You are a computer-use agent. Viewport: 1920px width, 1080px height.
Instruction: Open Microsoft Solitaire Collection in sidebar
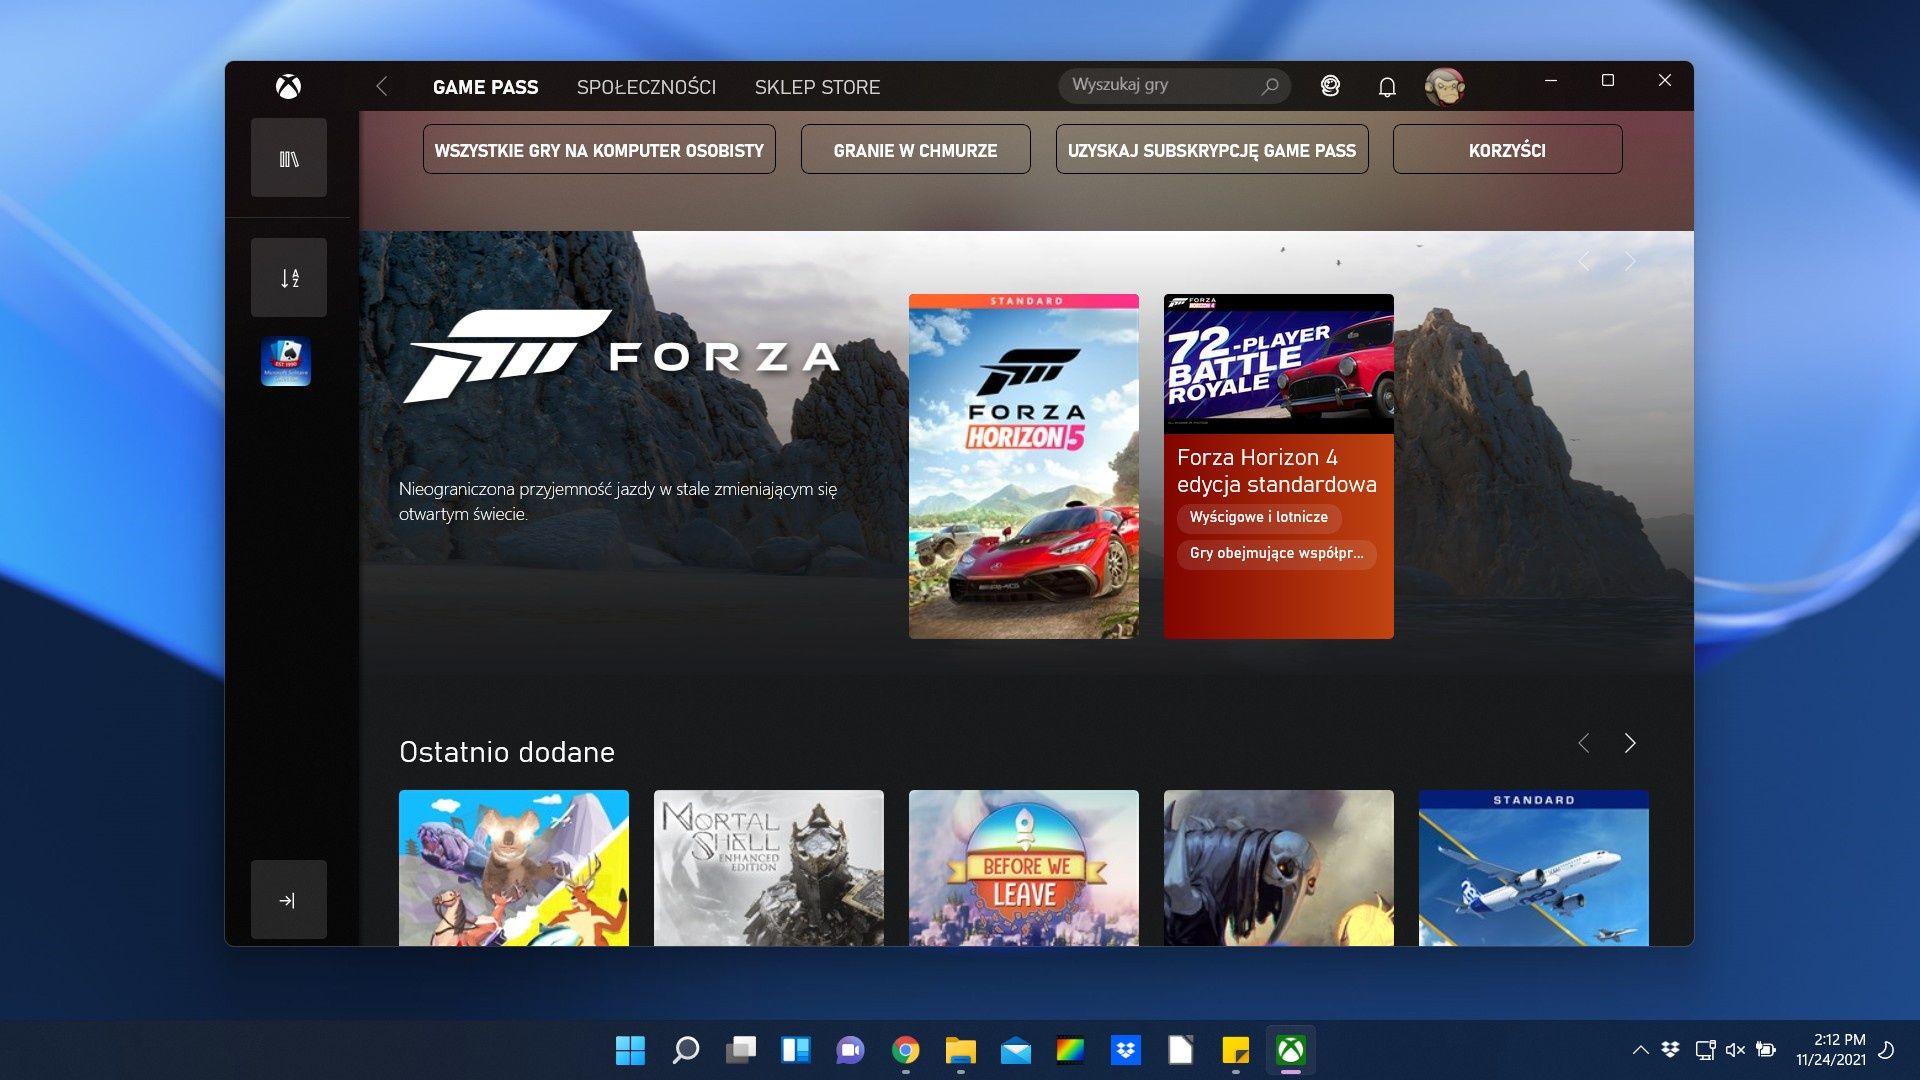point(286,361)
